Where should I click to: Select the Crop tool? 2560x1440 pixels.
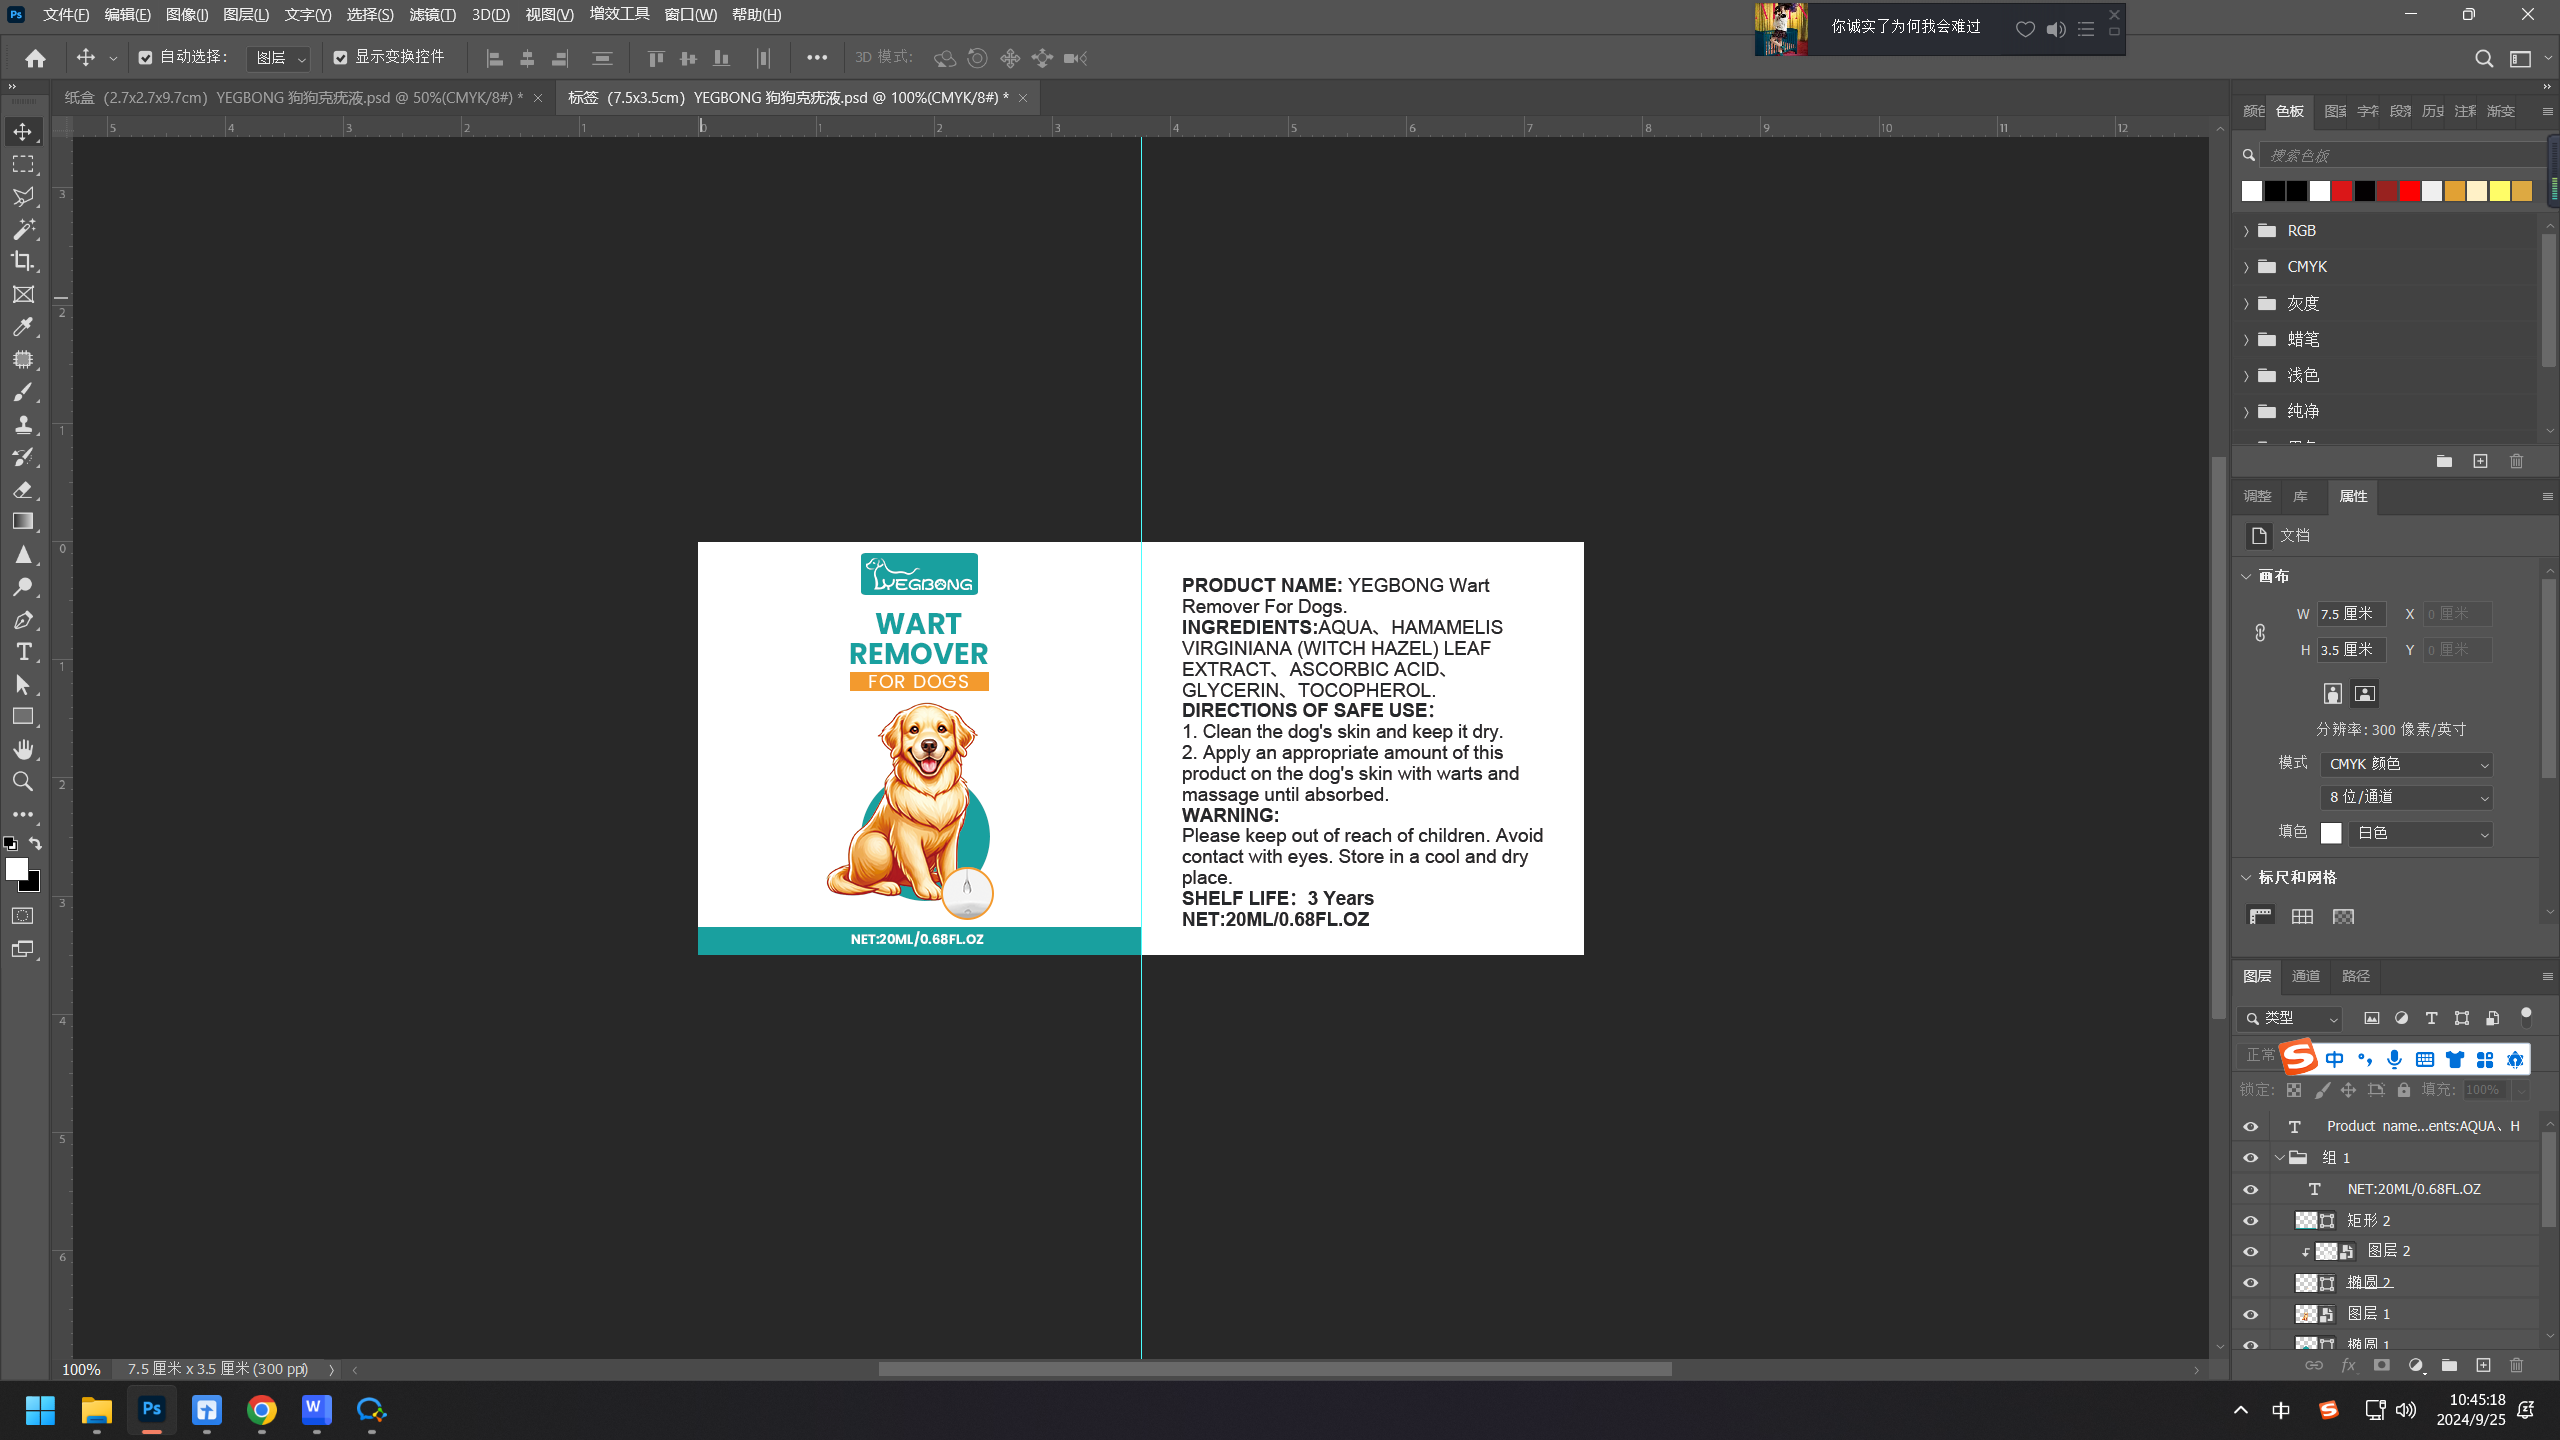22,262
